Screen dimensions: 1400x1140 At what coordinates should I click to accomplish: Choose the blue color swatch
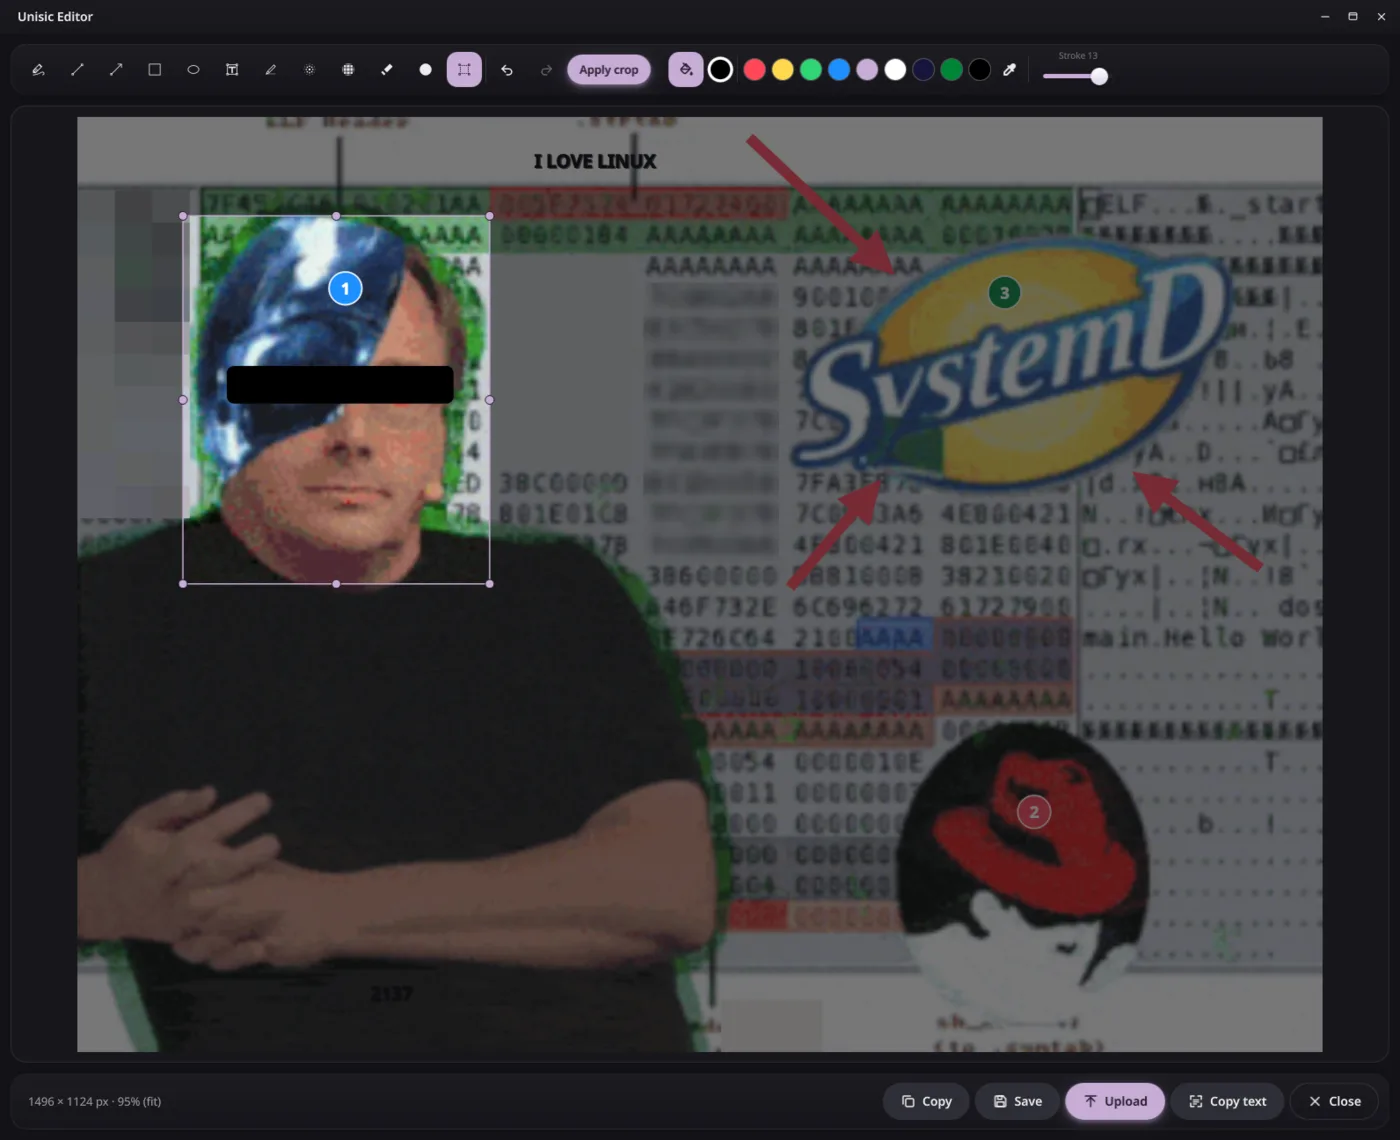[839, 70]
